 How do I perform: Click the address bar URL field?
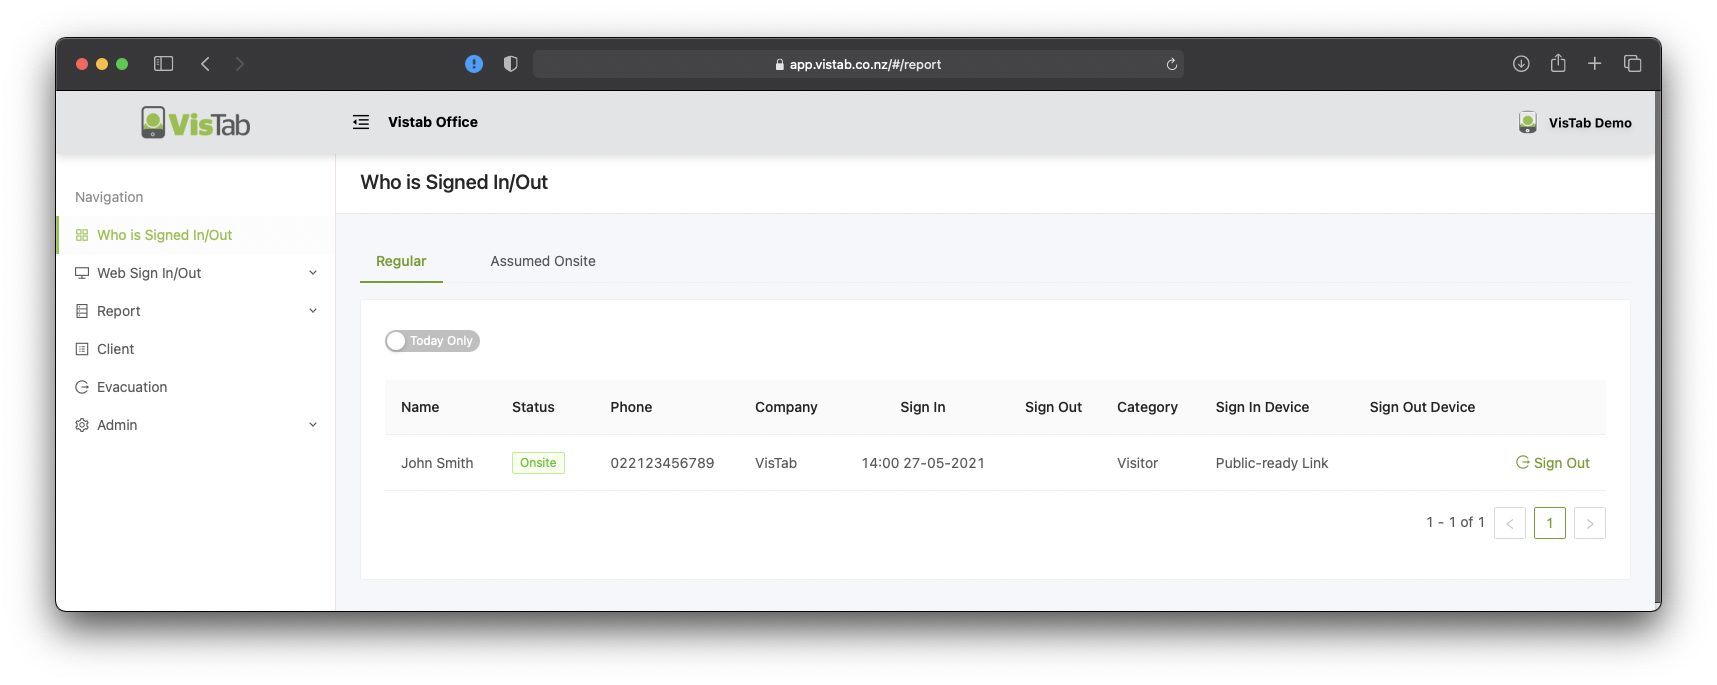pyautogui.click(x=858, y=64)
